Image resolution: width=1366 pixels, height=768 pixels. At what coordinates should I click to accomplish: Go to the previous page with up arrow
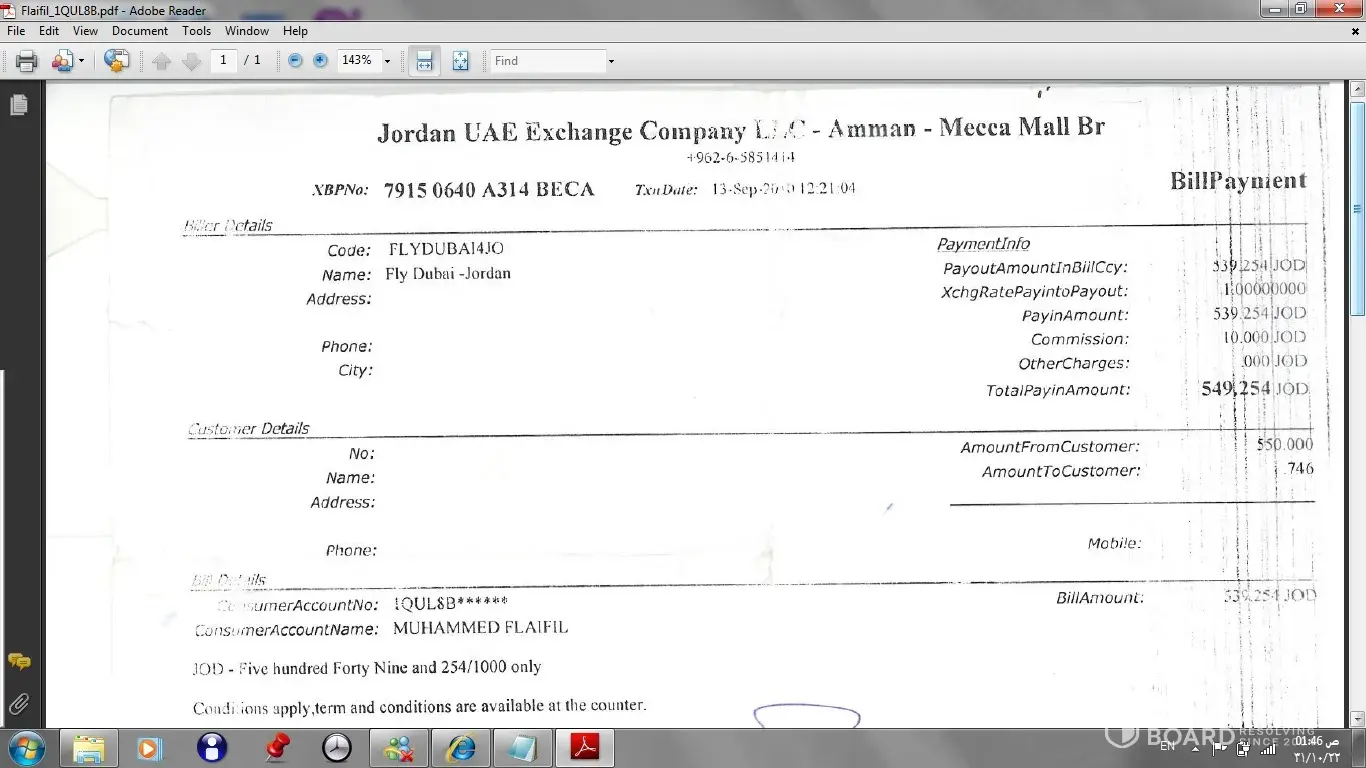[x=162, y=61]
